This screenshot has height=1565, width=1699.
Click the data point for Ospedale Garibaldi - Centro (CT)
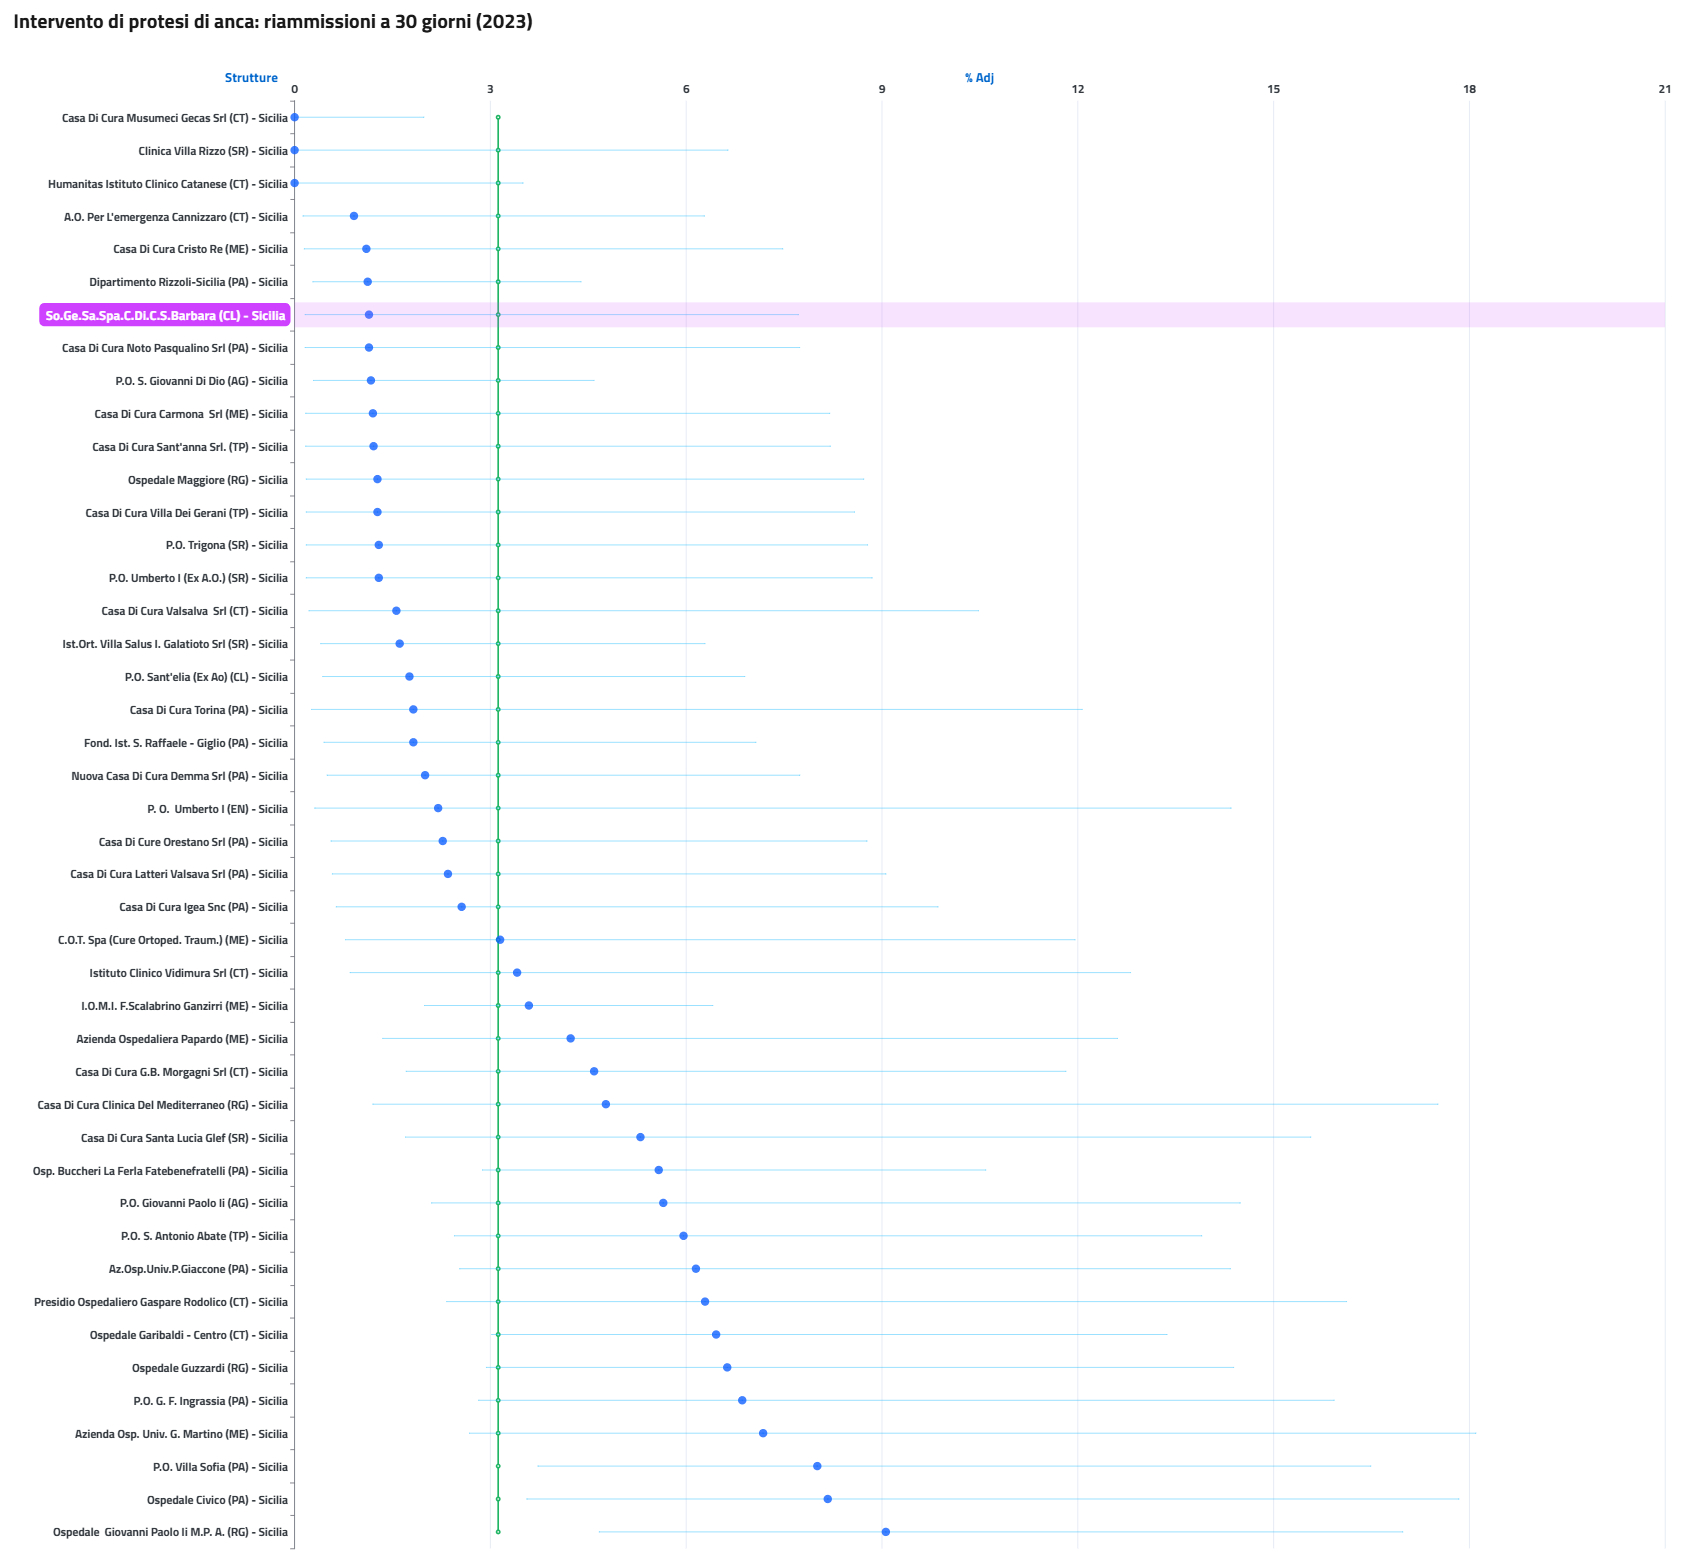click(x=716, y=1335)
